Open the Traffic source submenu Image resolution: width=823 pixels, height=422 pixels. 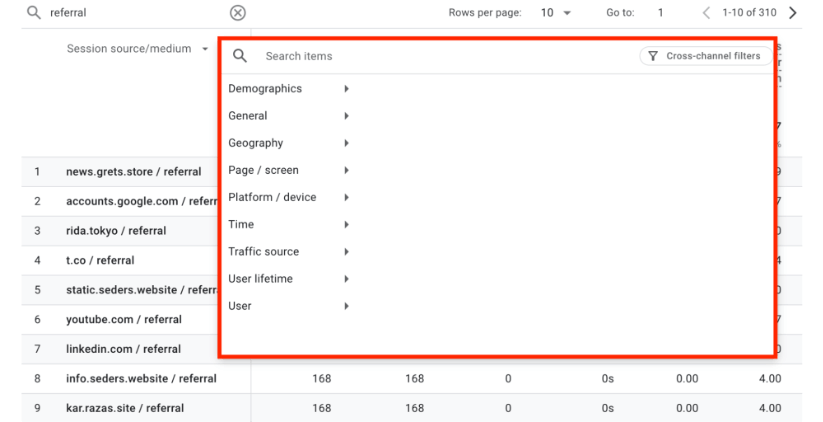(288, 251)
